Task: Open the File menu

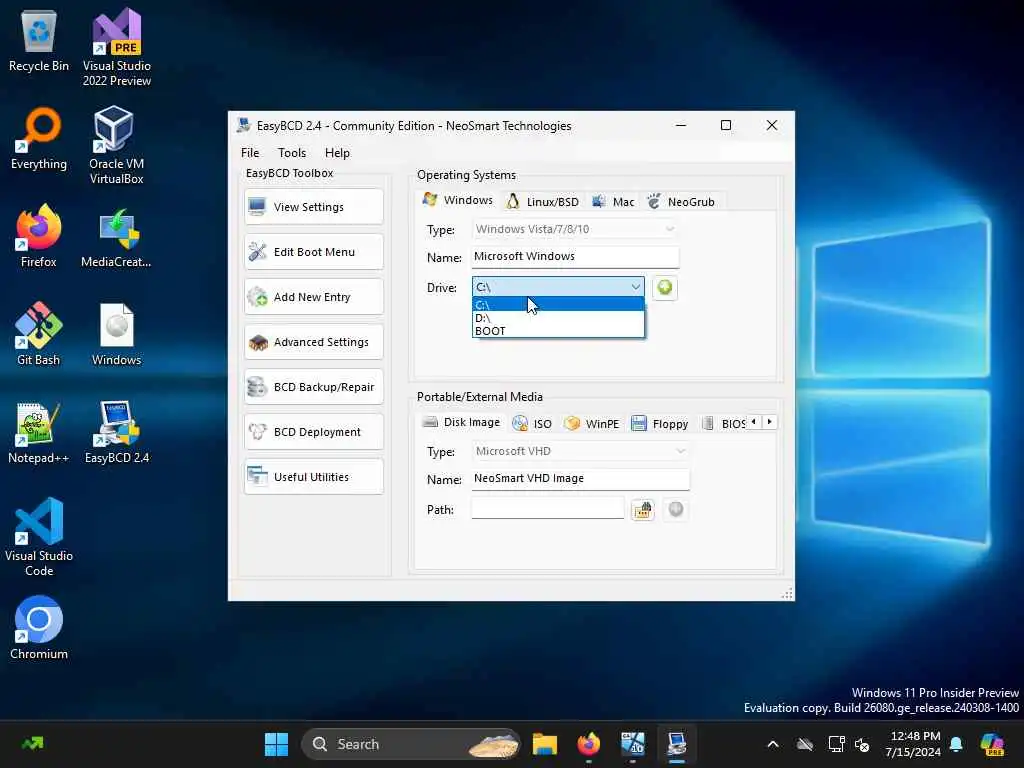Action: (x=250, y=153)
